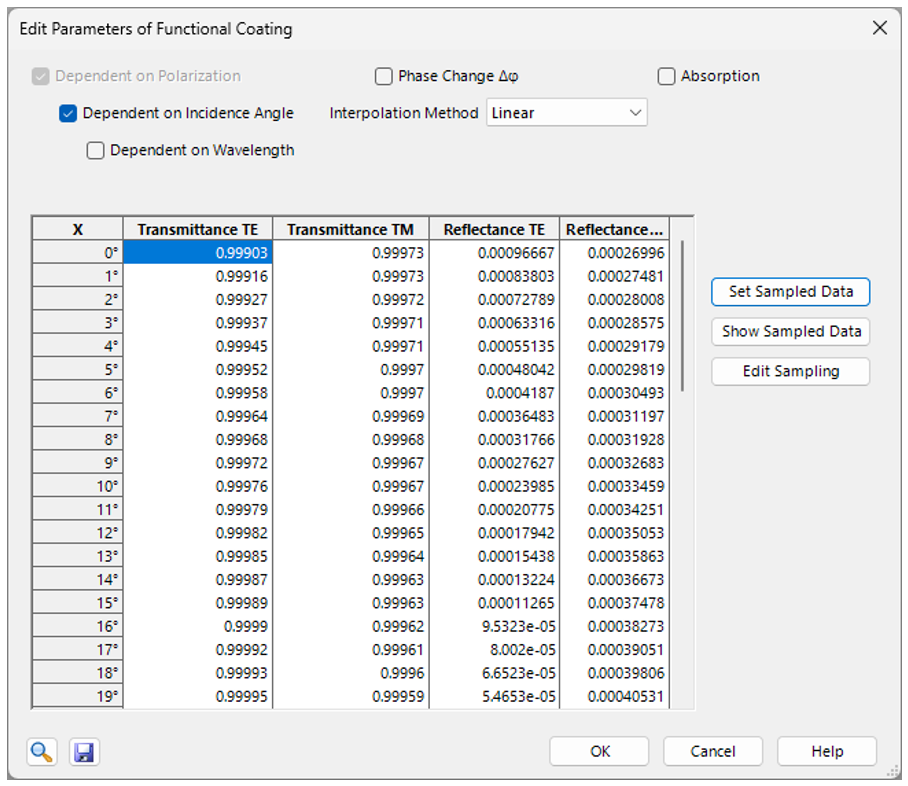Click cell value 0.0004187

tap(494, 393)
